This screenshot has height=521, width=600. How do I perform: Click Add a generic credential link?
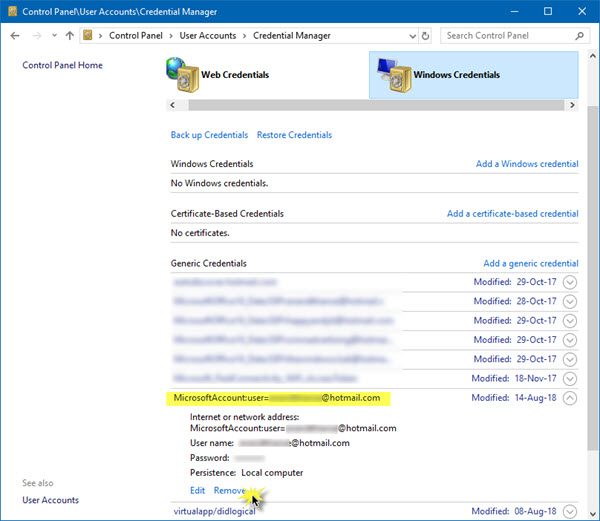(531, 263)
